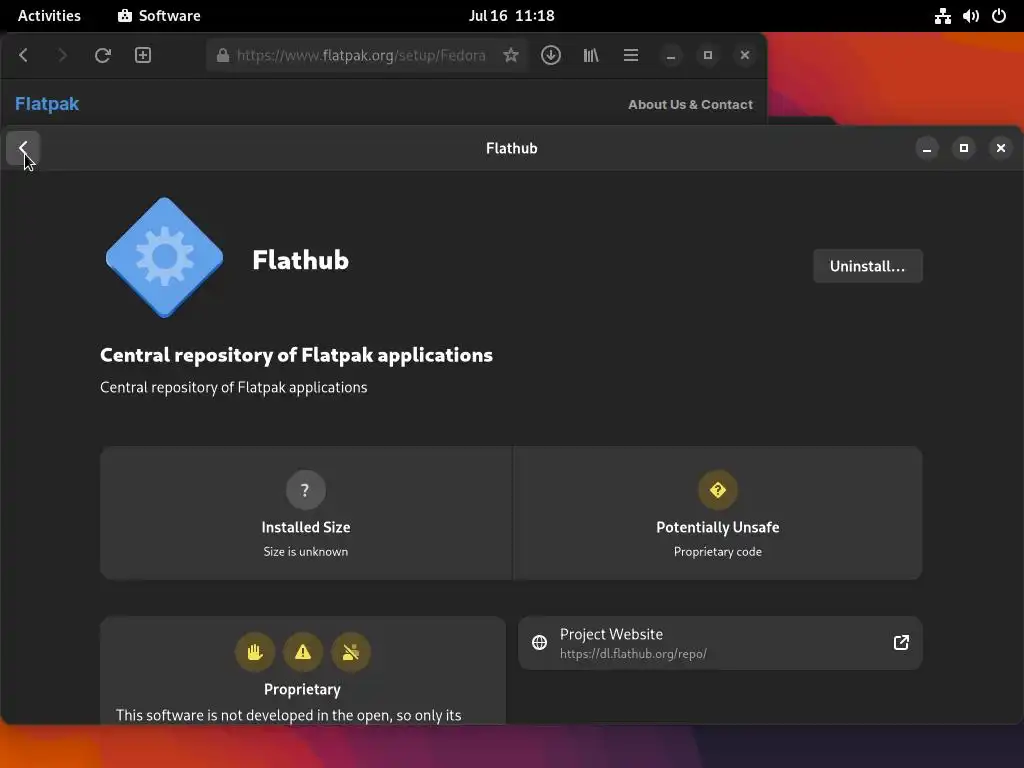Open the Installed Size info tile
Screen dimensions: 1024x768
pyautogui.click(x=305, y=513)
